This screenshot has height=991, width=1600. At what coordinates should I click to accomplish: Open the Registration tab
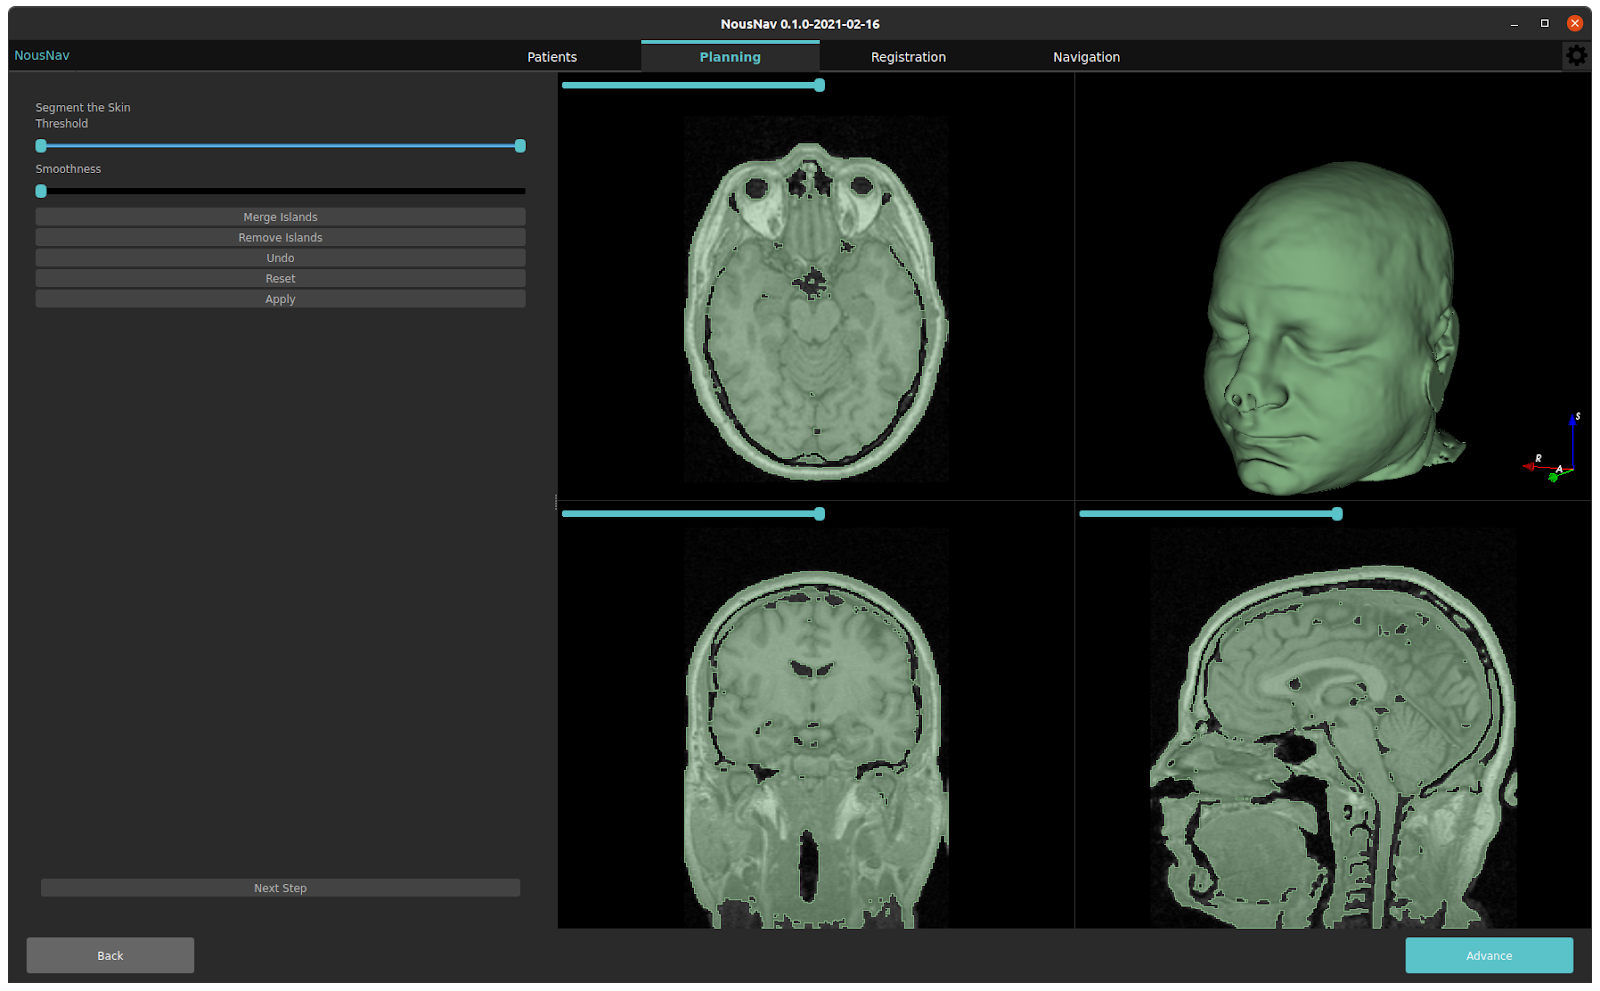click(x=907, y=57)
